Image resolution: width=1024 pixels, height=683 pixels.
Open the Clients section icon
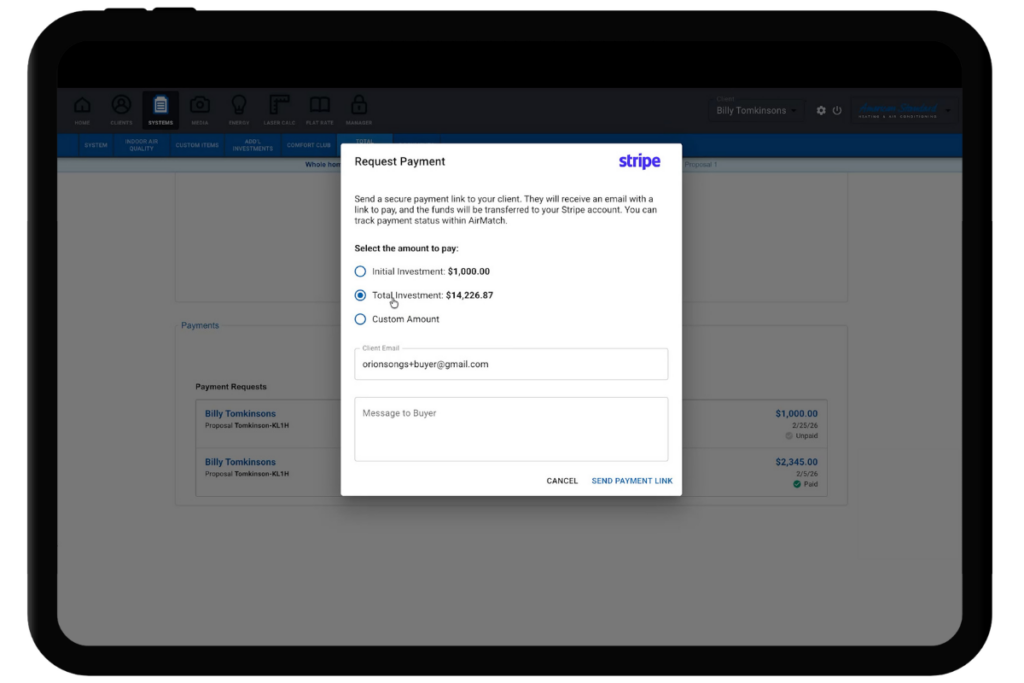(121, 108)
